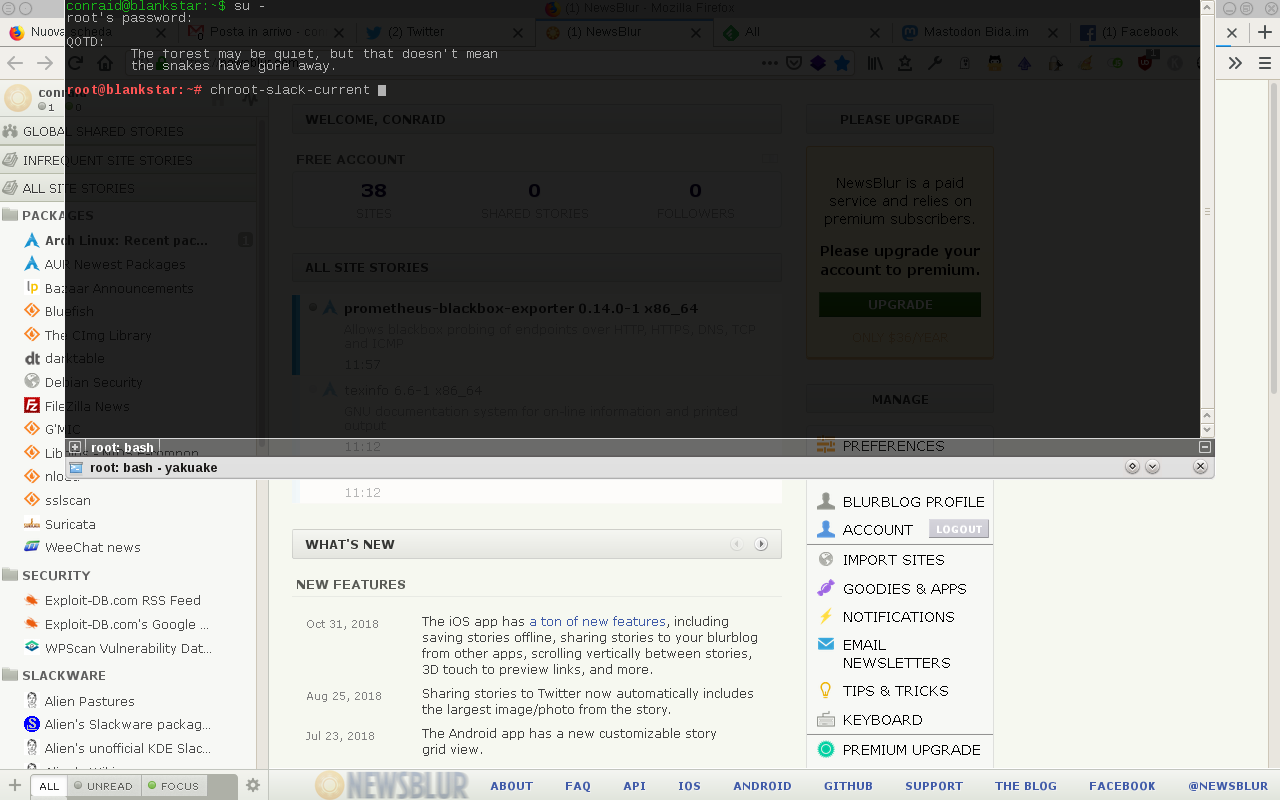The width and height of the screenshot is (1280, 800).
Task: Open the sslscan feed
Action: click(x=68, y=500)
